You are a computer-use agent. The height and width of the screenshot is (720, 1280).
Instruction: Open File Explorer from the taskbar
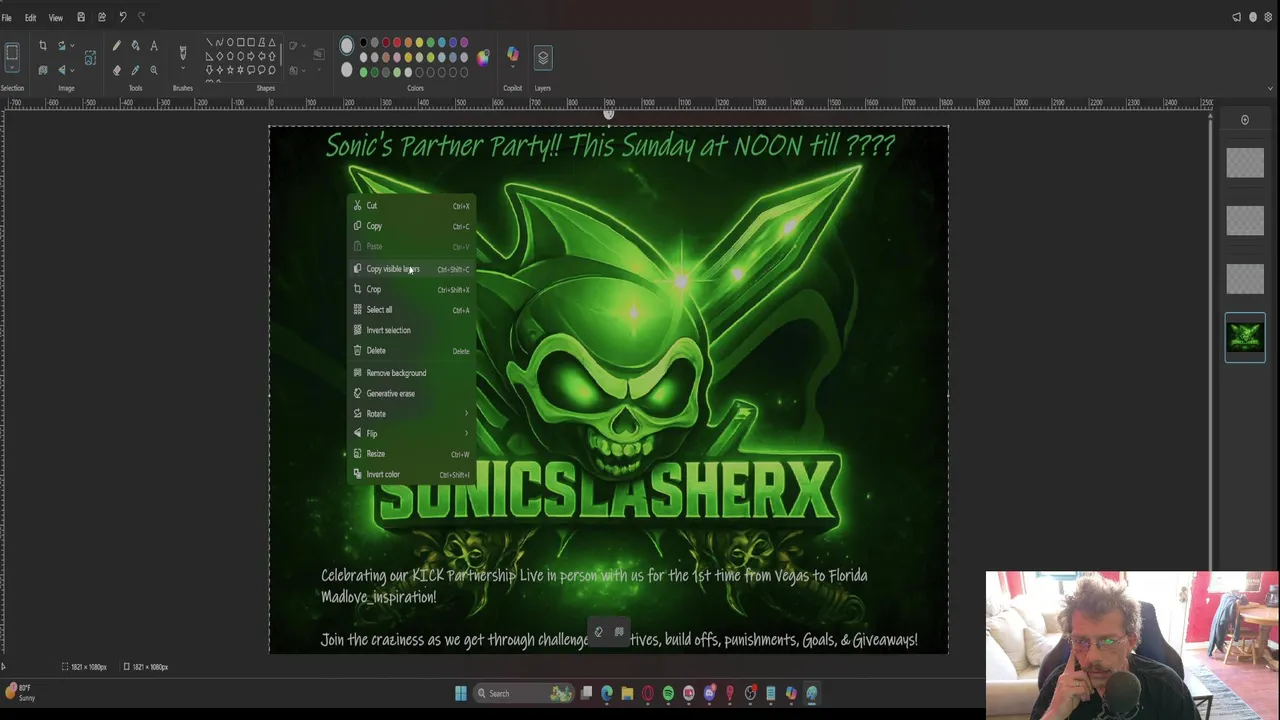tap(627, 693)
